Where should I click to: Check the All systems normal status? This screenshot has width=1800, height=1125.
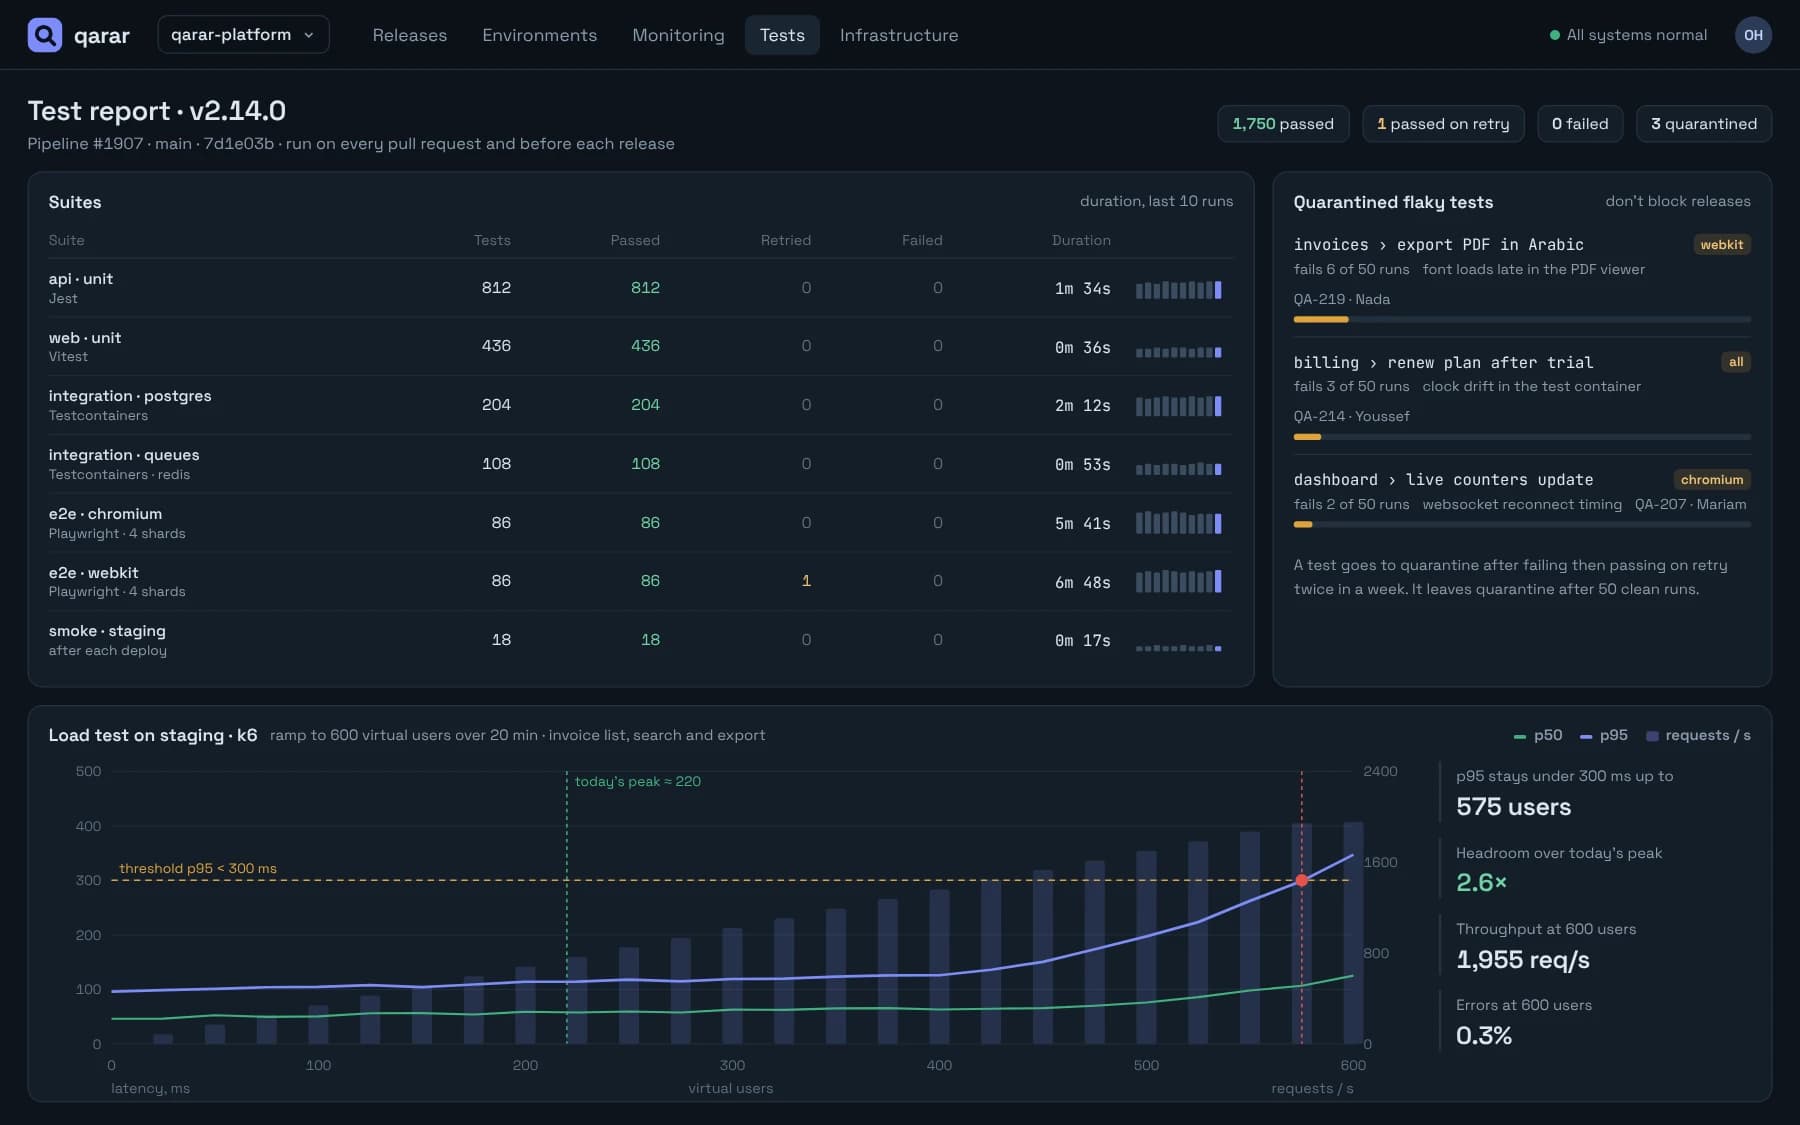[x=1628, y=35]
